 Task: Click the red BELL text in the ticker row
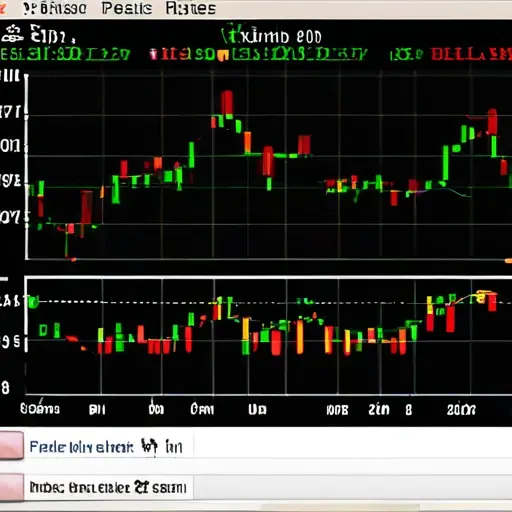(x=471, y=54)
